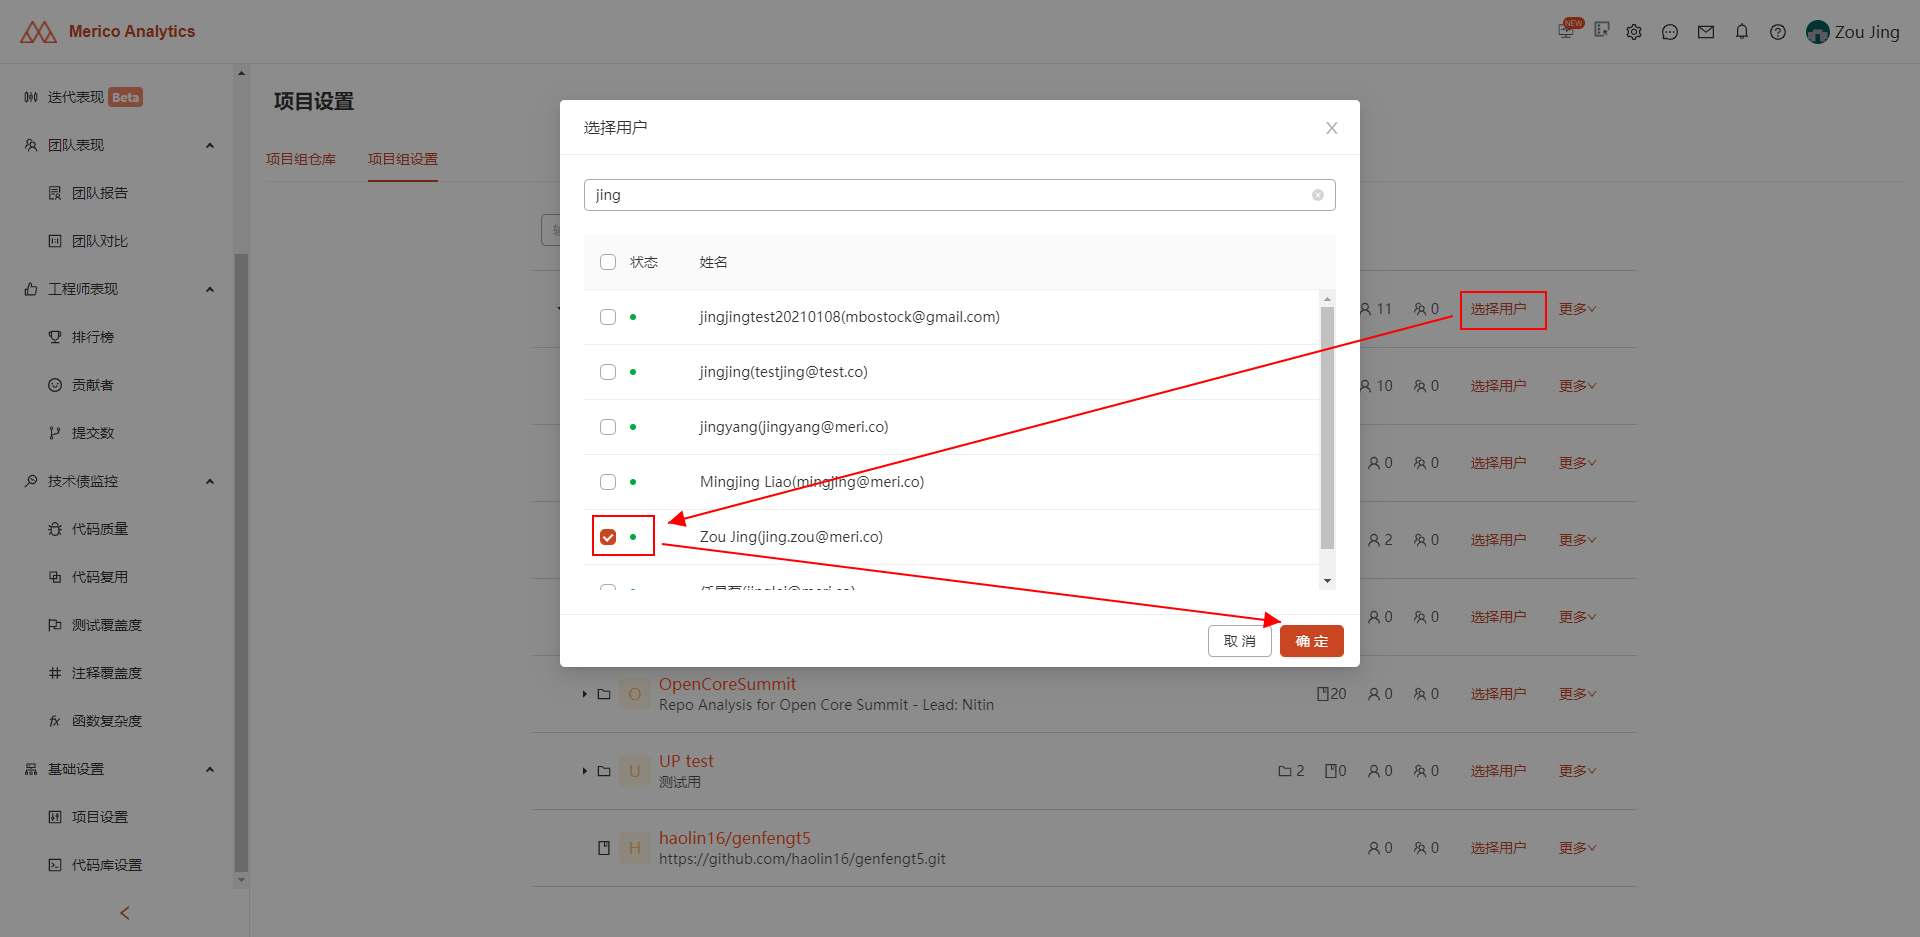Open the OpenCoreSummit project link

click(727, 684)
